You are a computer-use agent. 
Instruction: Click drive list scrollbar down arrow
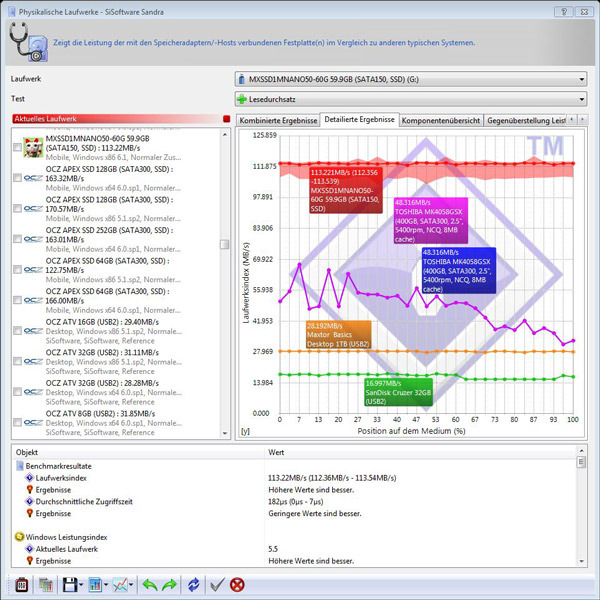[x=225, y=433]
